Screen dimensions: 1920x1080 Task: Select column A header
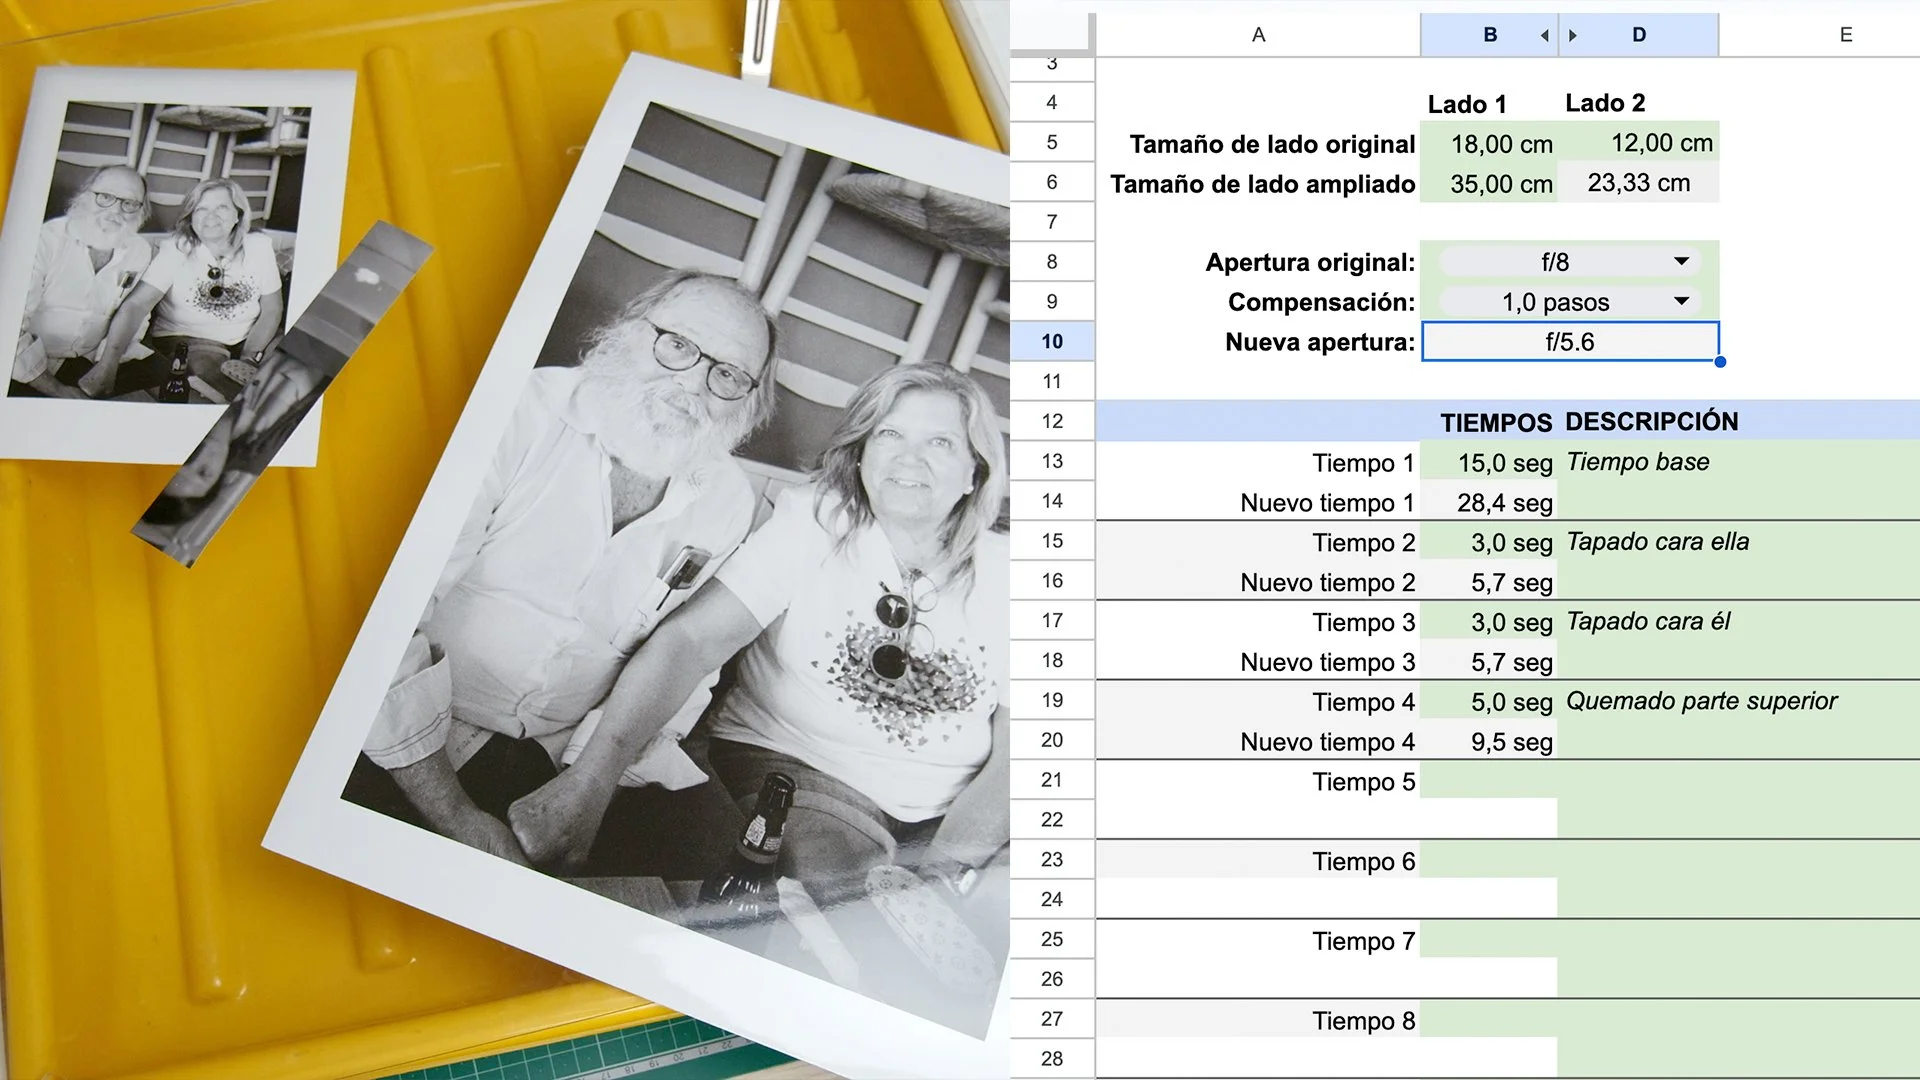(x=1258, y=35)
